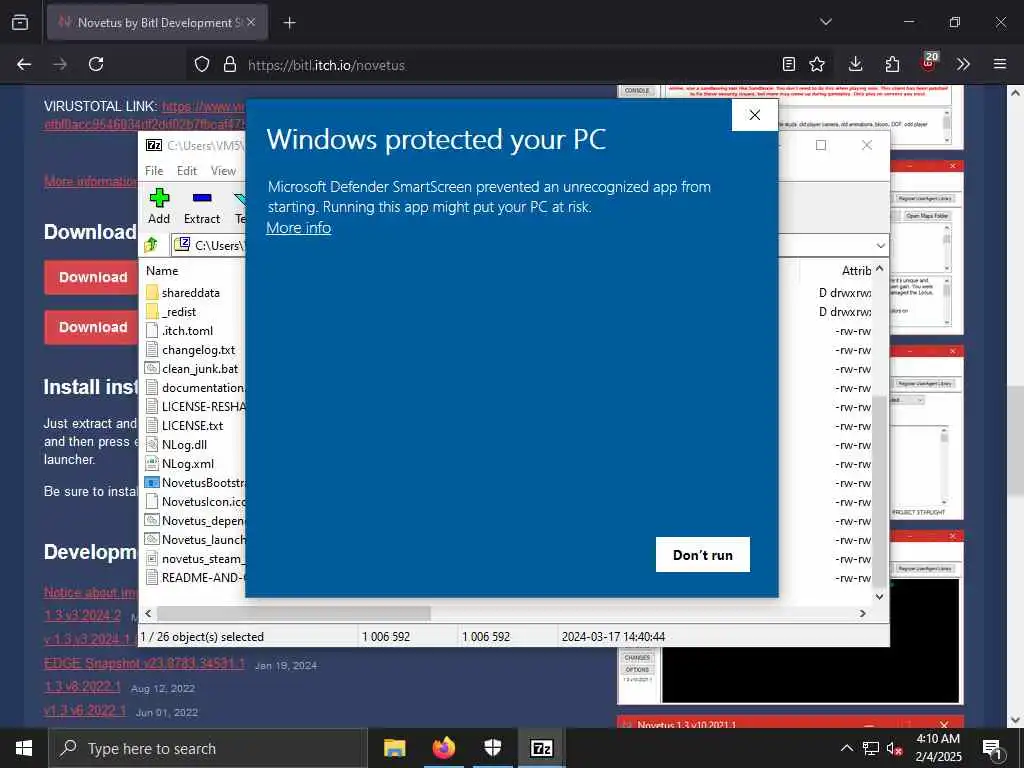The image size is (1024, 768).
Task: Click the padlock site info icon
Action: 229,64
